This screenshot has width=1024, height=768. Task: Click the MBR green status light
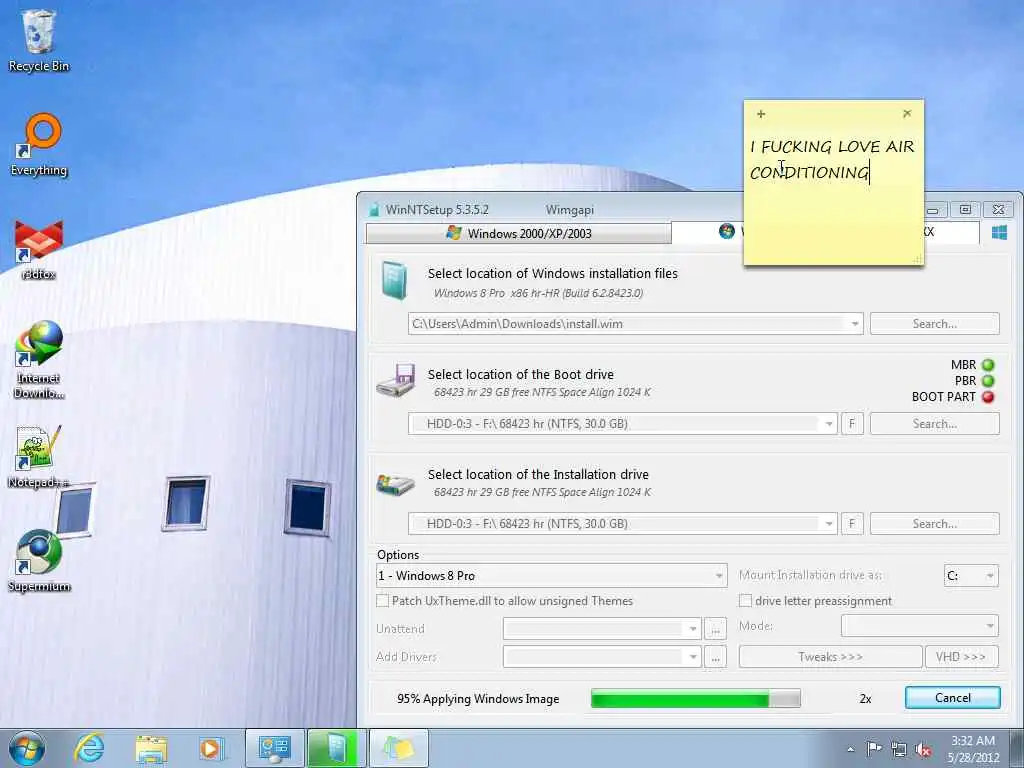coord(988,365)
